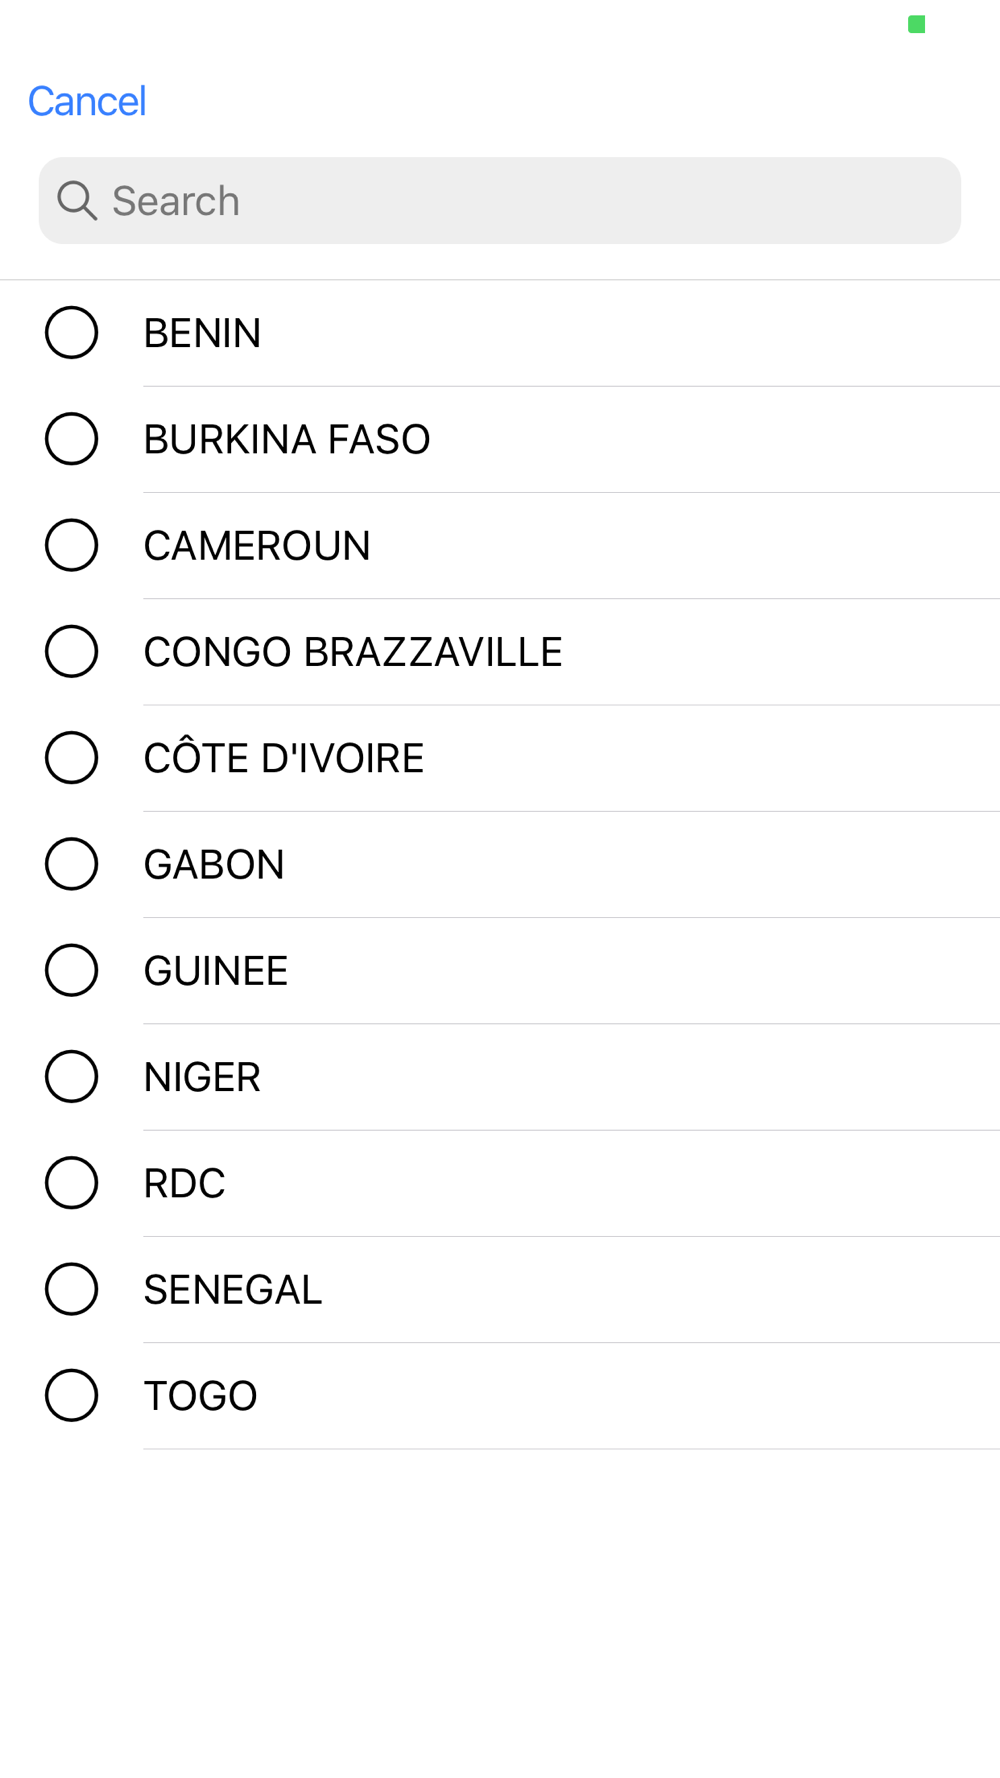This screenshot has height=1778, width=1000.
Task: Tap the BURKINA FASO country name
Action: pyautogui.click(x=287, y=440)
